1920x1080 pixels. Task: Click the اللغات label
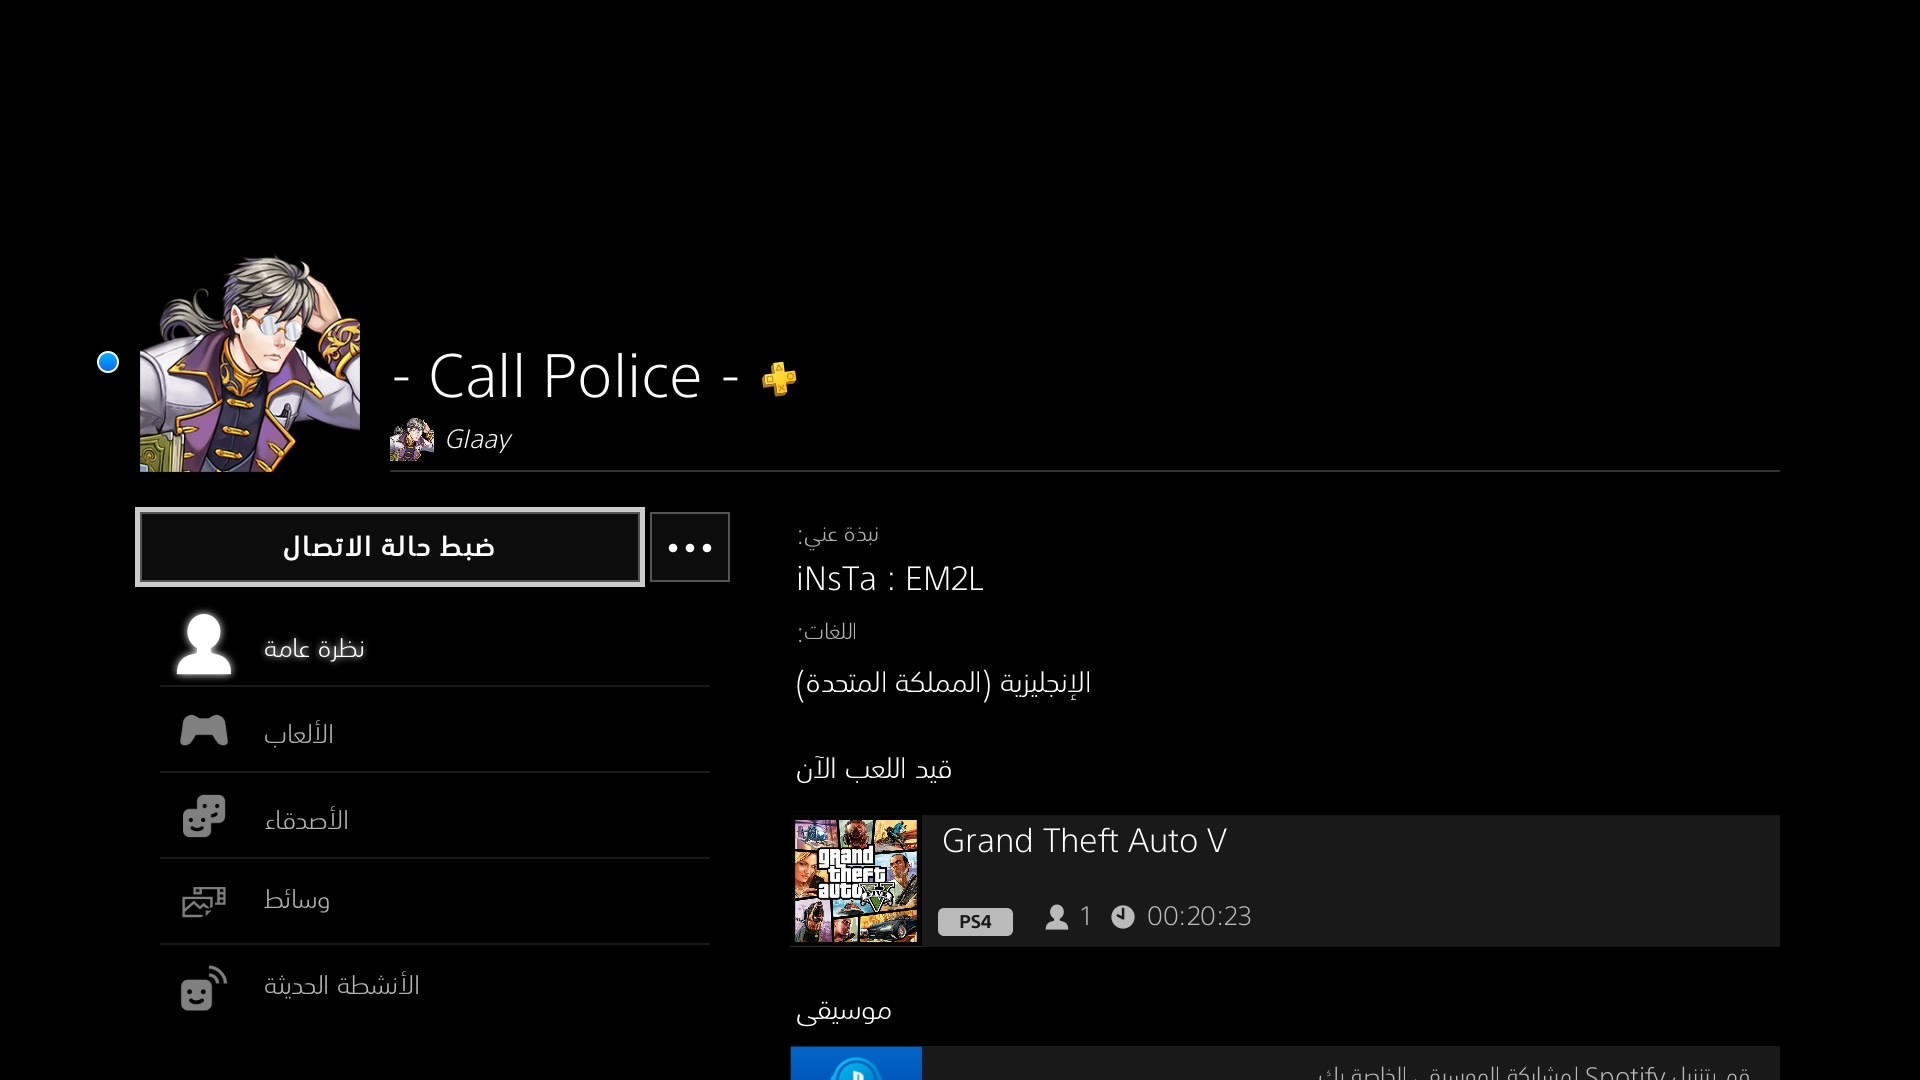tap(826, 632)
